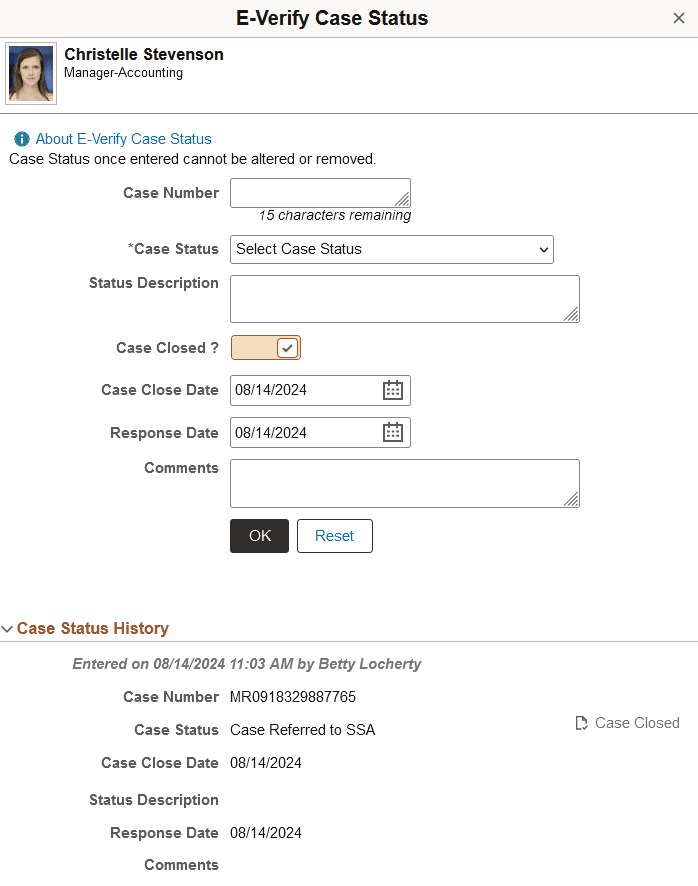Click the Case Status dropdown arrow
This screenshot has width=698, height=886.
coord(543,249)
